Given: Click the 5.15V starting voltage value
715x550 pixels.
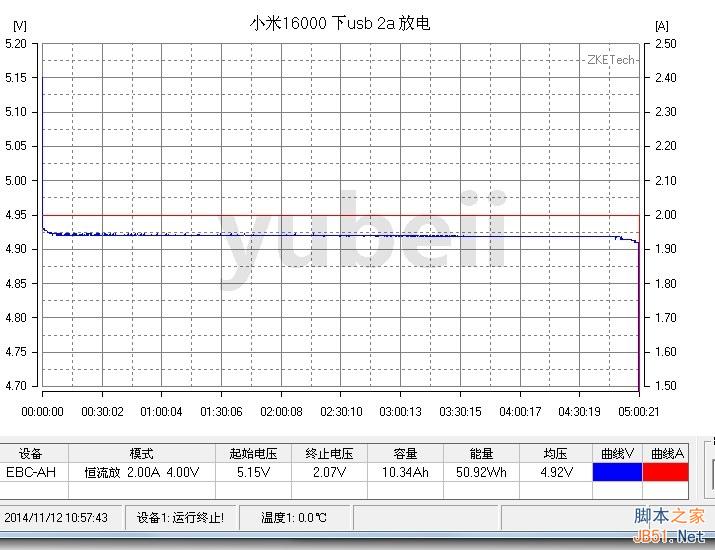Looking at the screenshot, I should (x=254, y=472).
